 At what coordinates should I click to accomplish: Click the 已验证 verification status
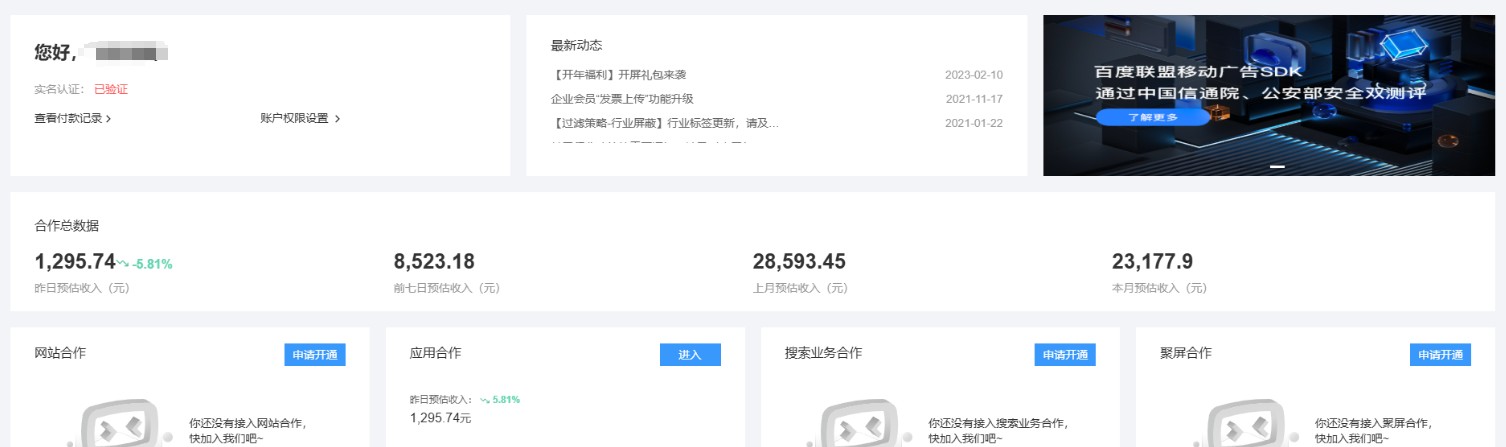111,89
